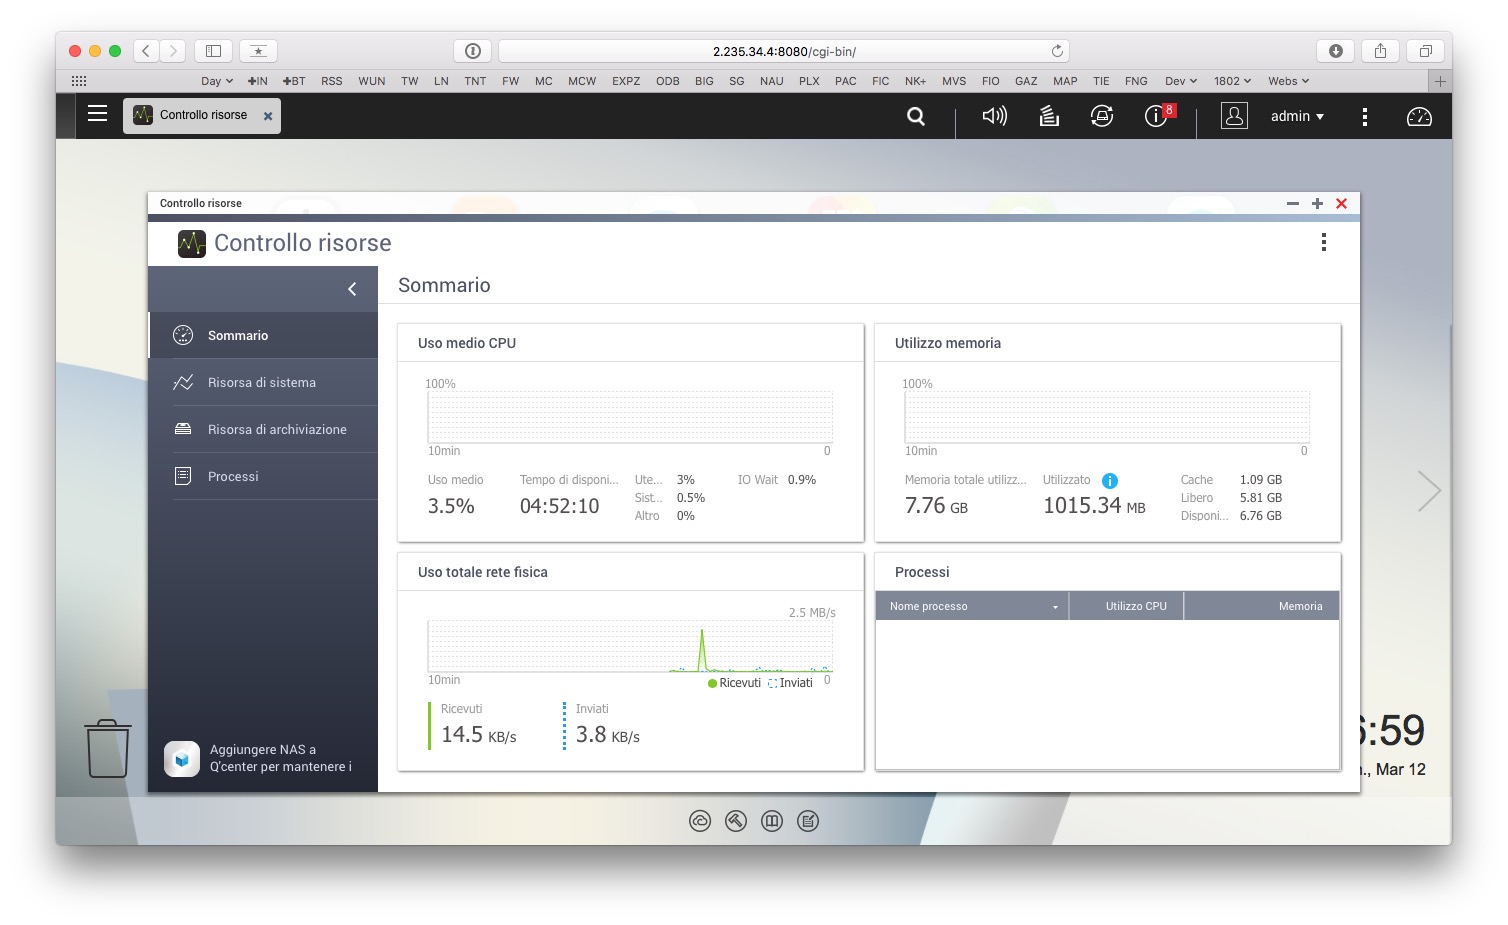Go back in Safari
The width and height of the screenshot is (1508, 925).
coord(146,51)
